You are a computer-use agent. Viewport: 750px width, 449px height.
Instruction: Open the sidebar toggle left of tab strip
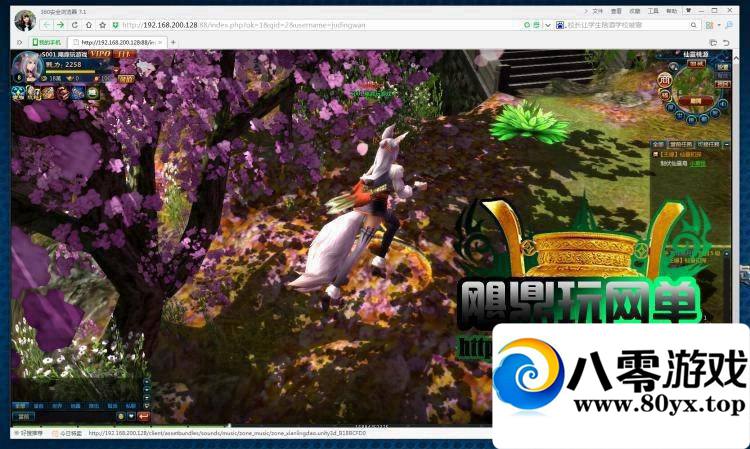19,43
